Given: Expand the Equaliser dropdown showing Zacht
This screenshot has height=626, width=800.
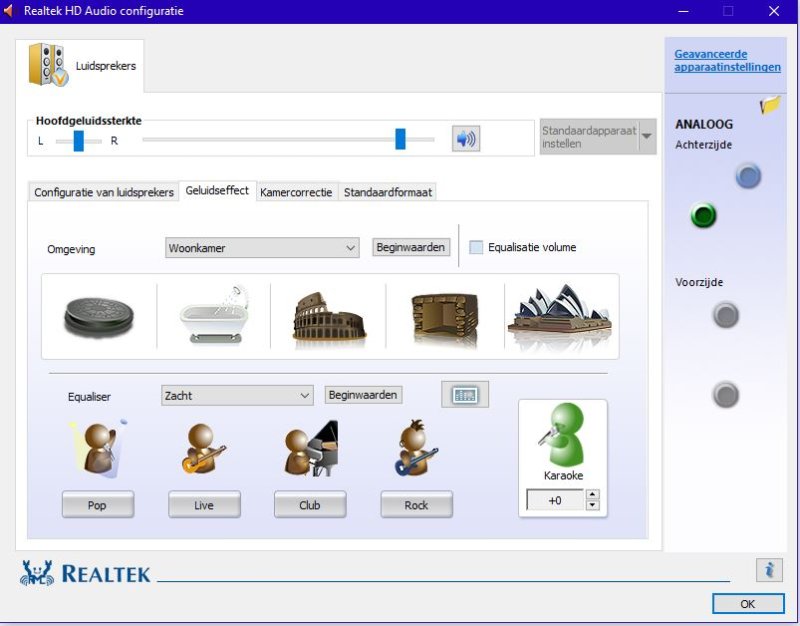Looking at the screenshot, I should click(238, 395).
